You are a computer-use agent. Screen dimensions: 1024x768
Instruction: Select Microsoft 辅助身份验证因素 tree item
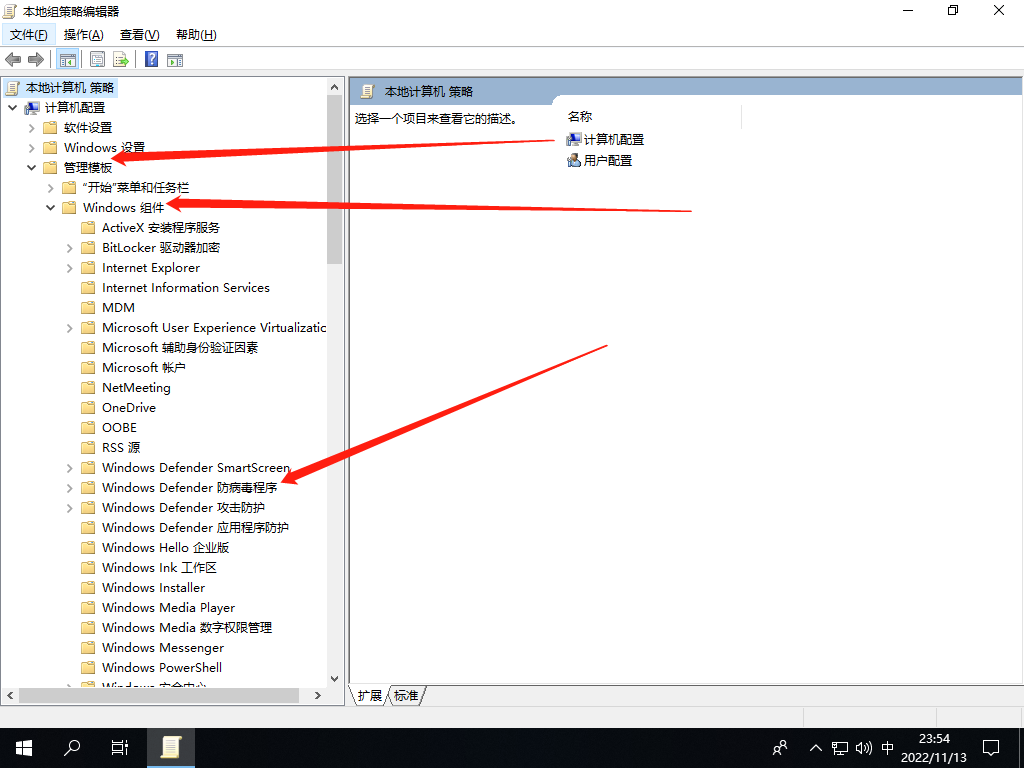pyautogui.click(x=180, y=347)
